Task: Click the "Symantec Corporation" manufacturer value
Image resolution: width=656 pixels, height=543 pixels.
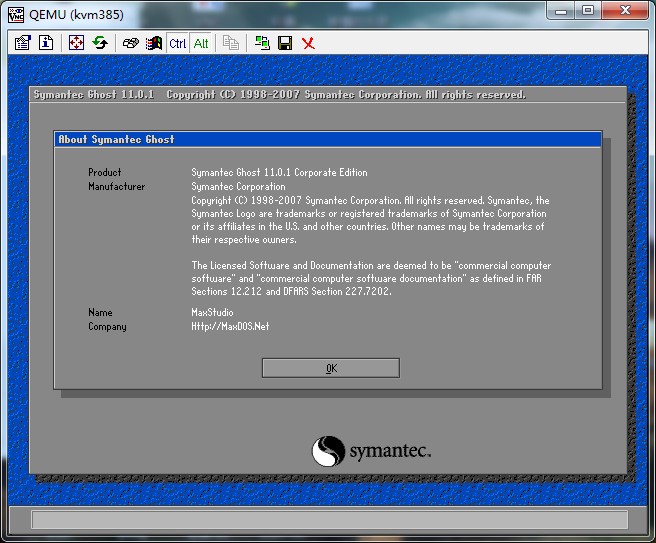Action: 238,187
